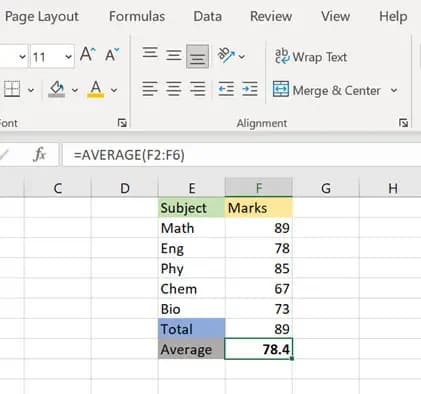The height and width of the screenshot is (394, 421).
Task: Click the Decrease Font Size icon
Action: pos(112,55)
